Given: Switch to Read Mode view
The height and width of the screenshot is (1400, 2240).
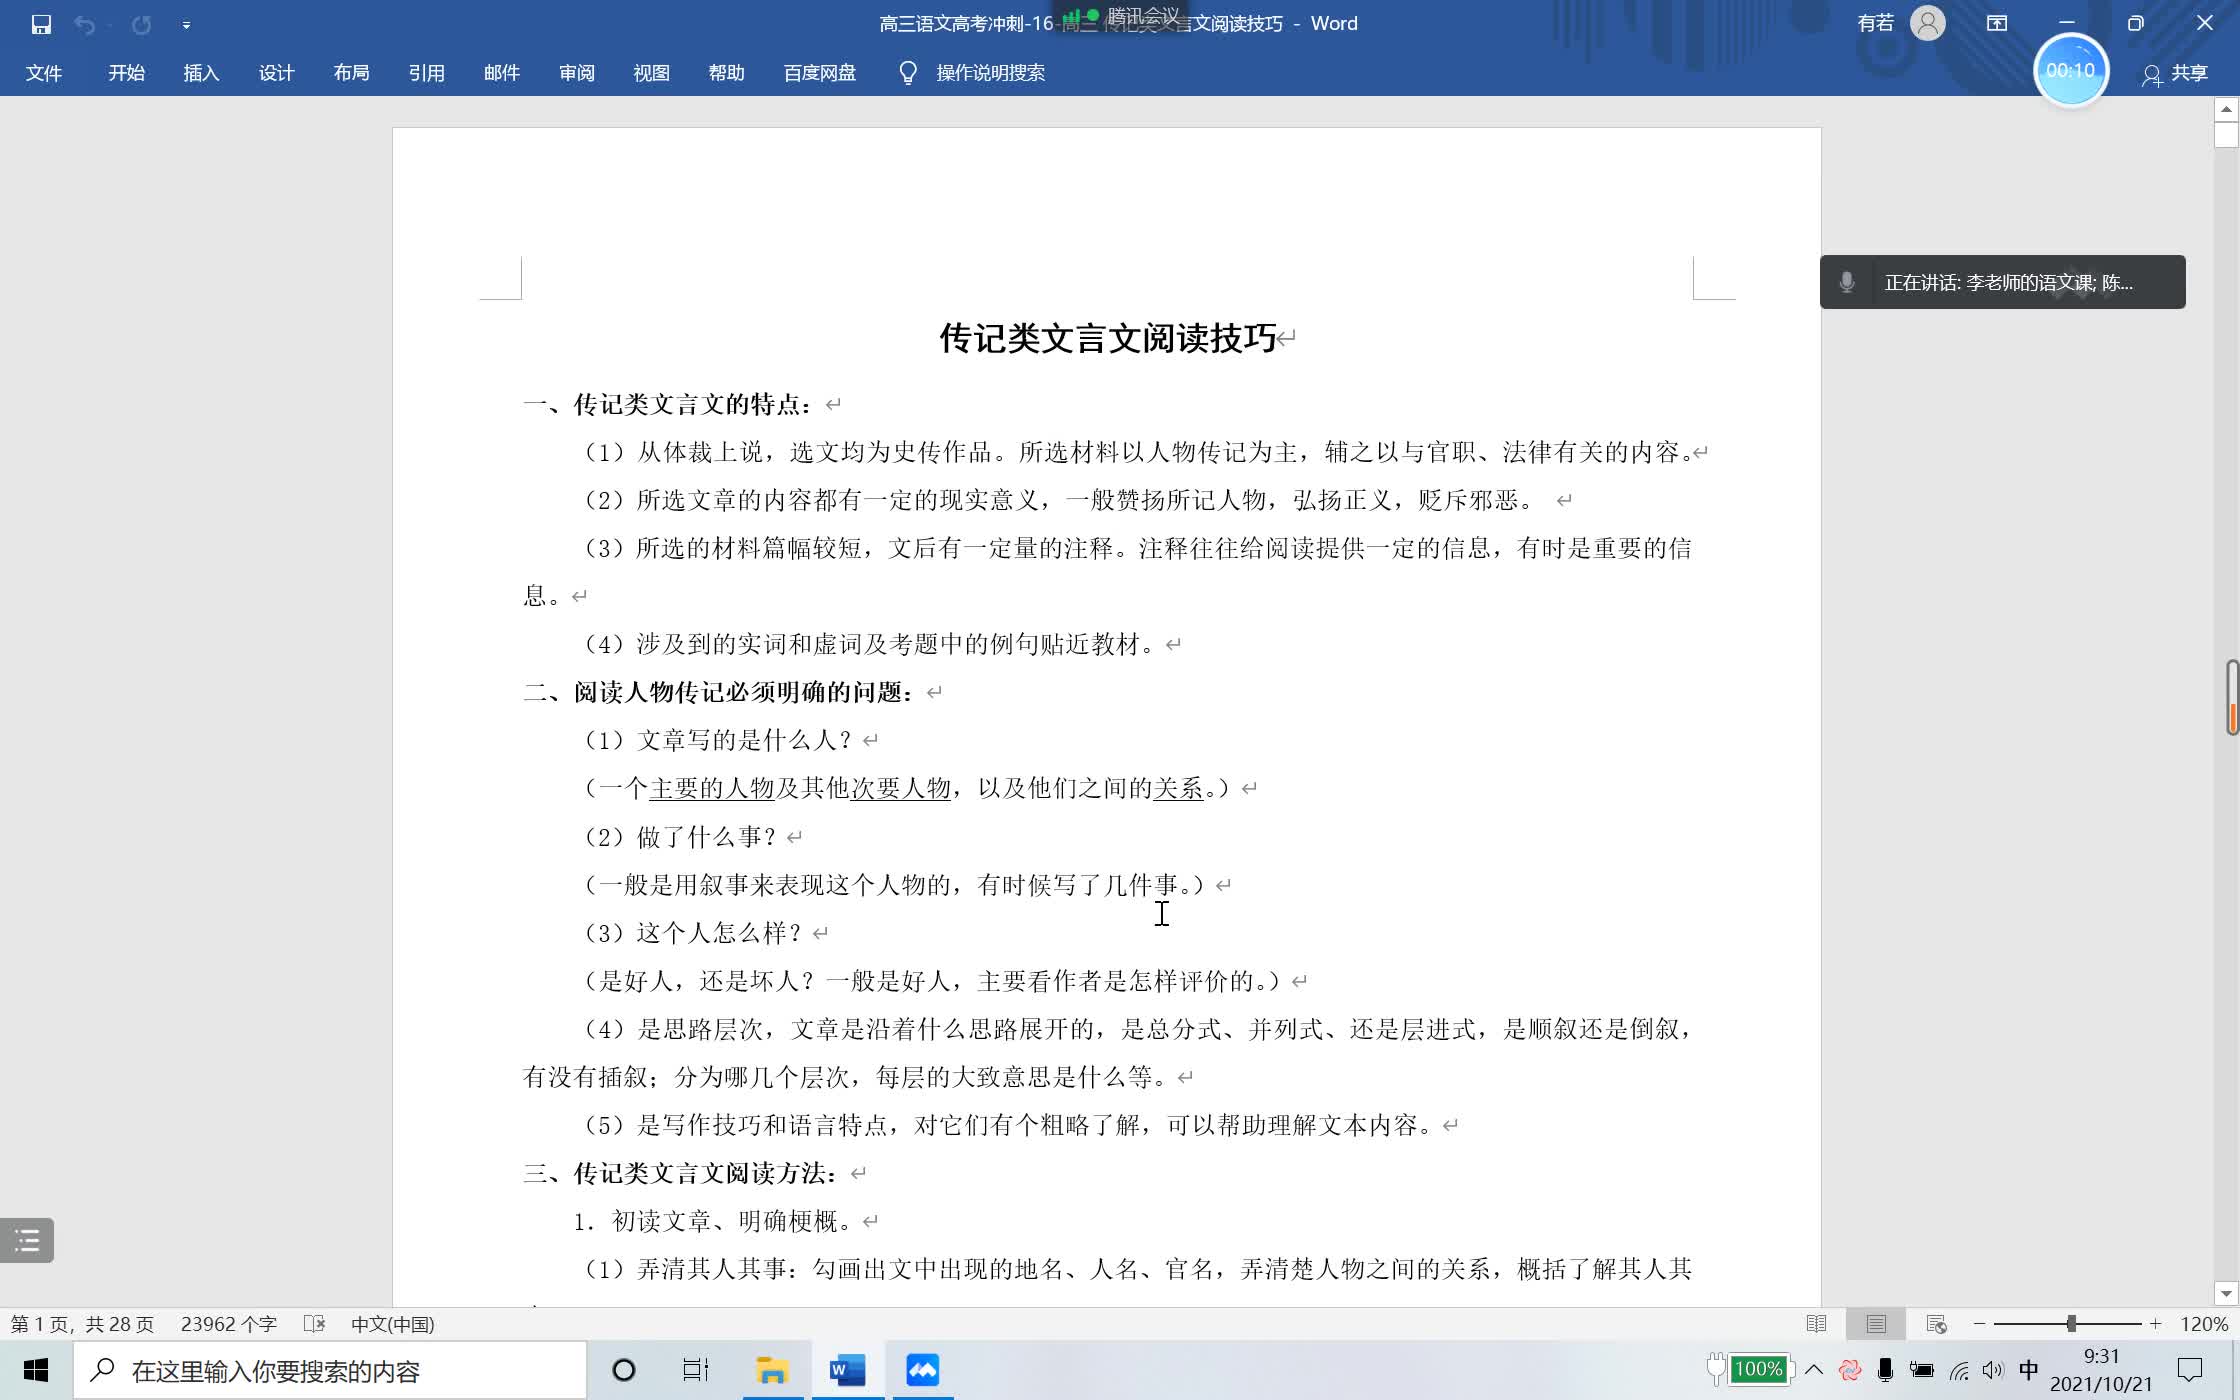Looking at the screenshot, I should tap(1817, 1324).
